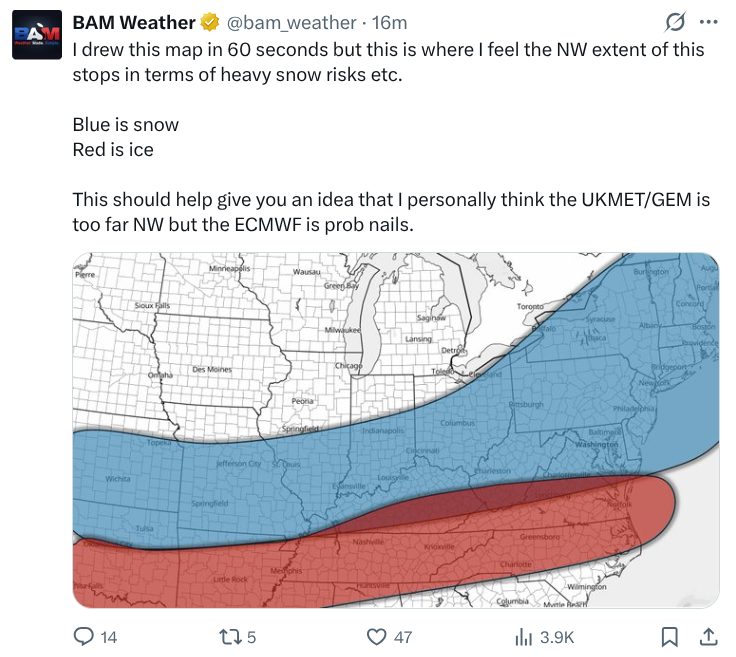Viewport: 736px width, 657px height.
Task: Share the post via upload arrow icon
Action: click(707, 636)
